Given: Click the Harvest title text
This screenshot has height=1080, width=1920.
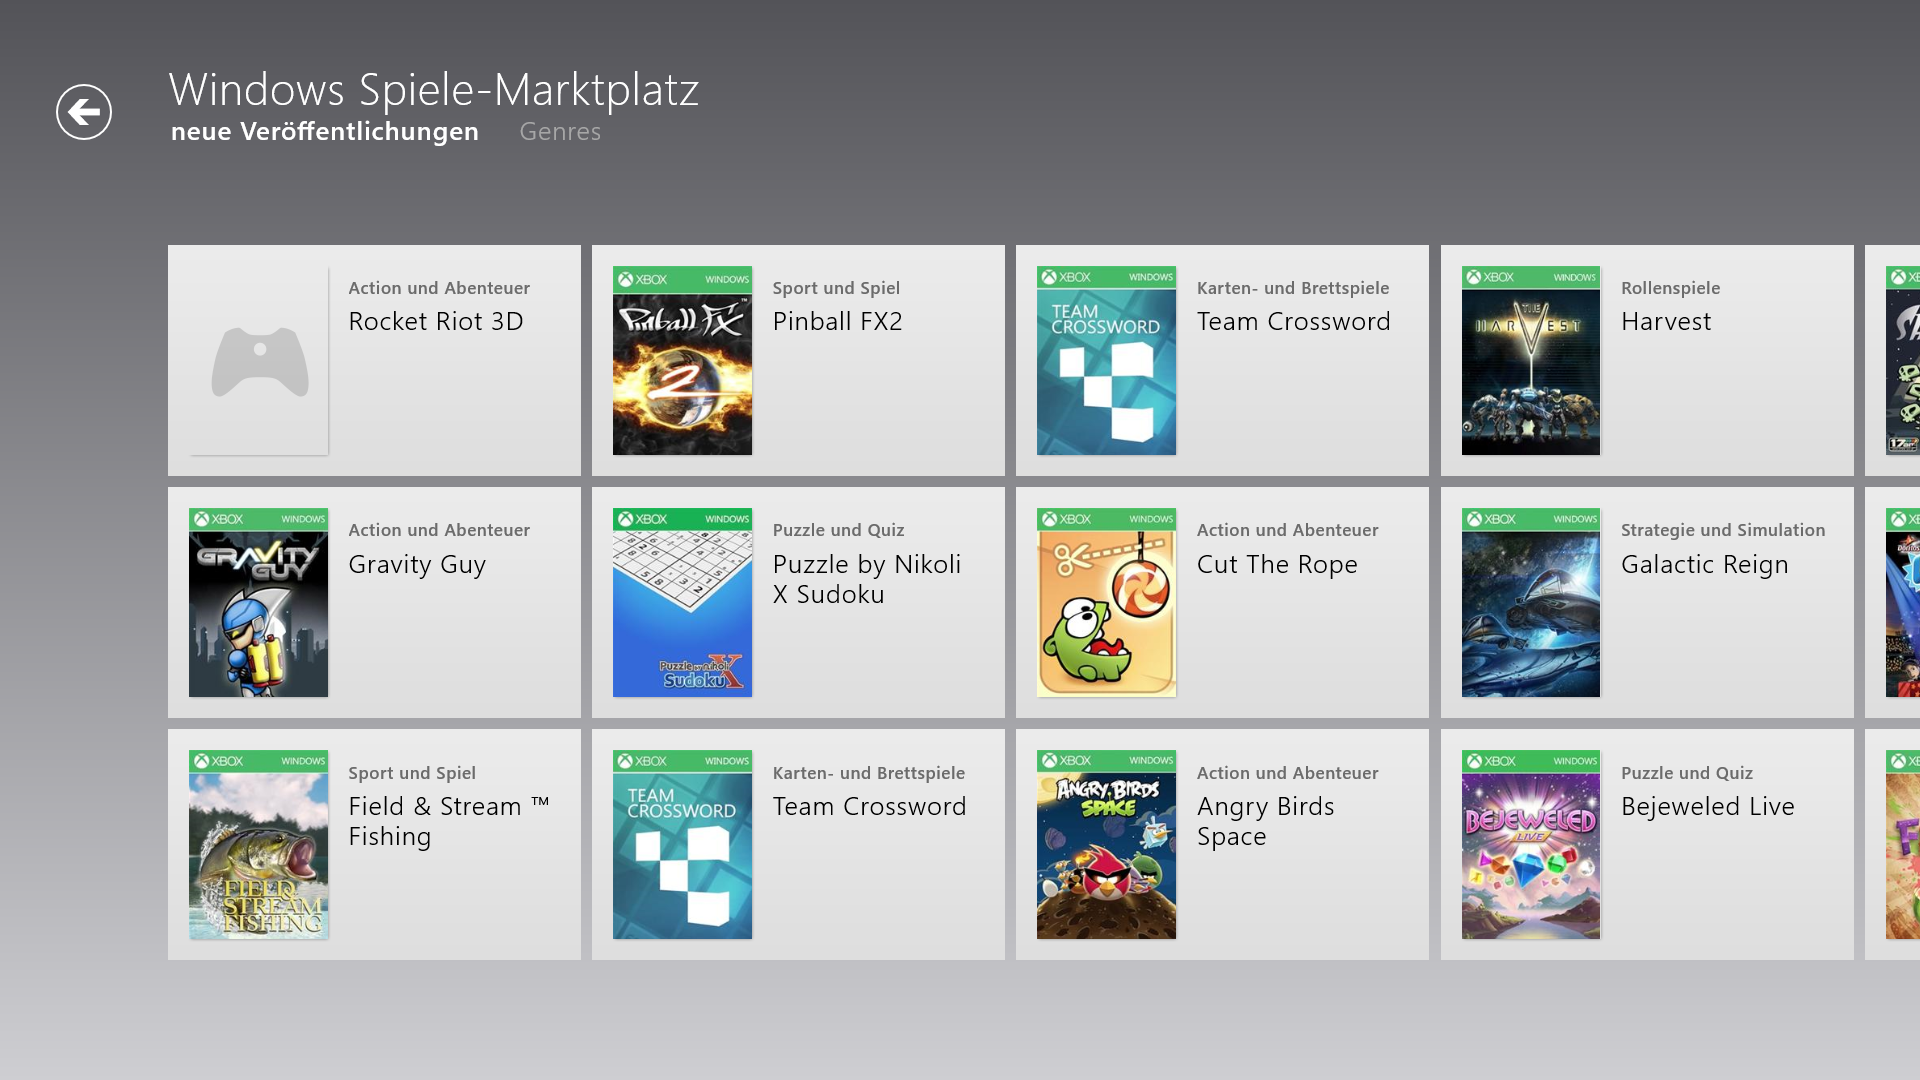Looking at the screenshot, I should click(x=1666, y=321).
